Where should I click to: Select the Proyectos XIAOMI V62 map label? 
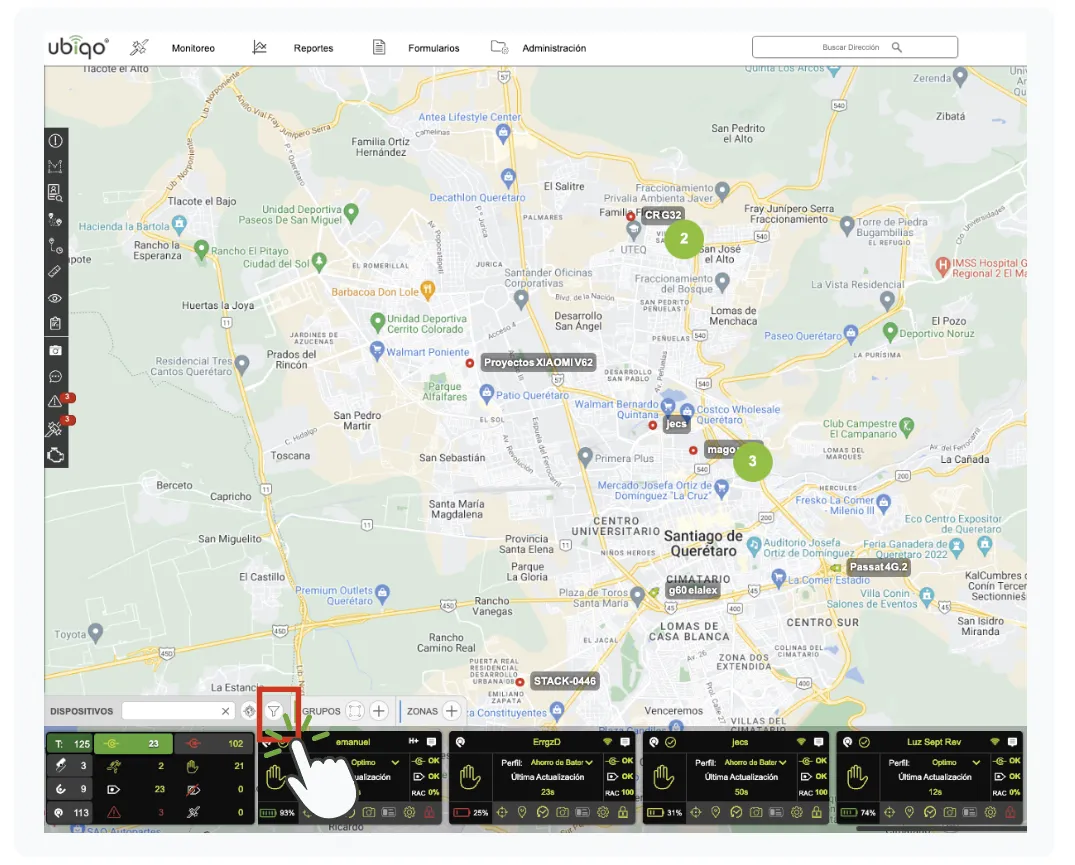pos(538,363)
